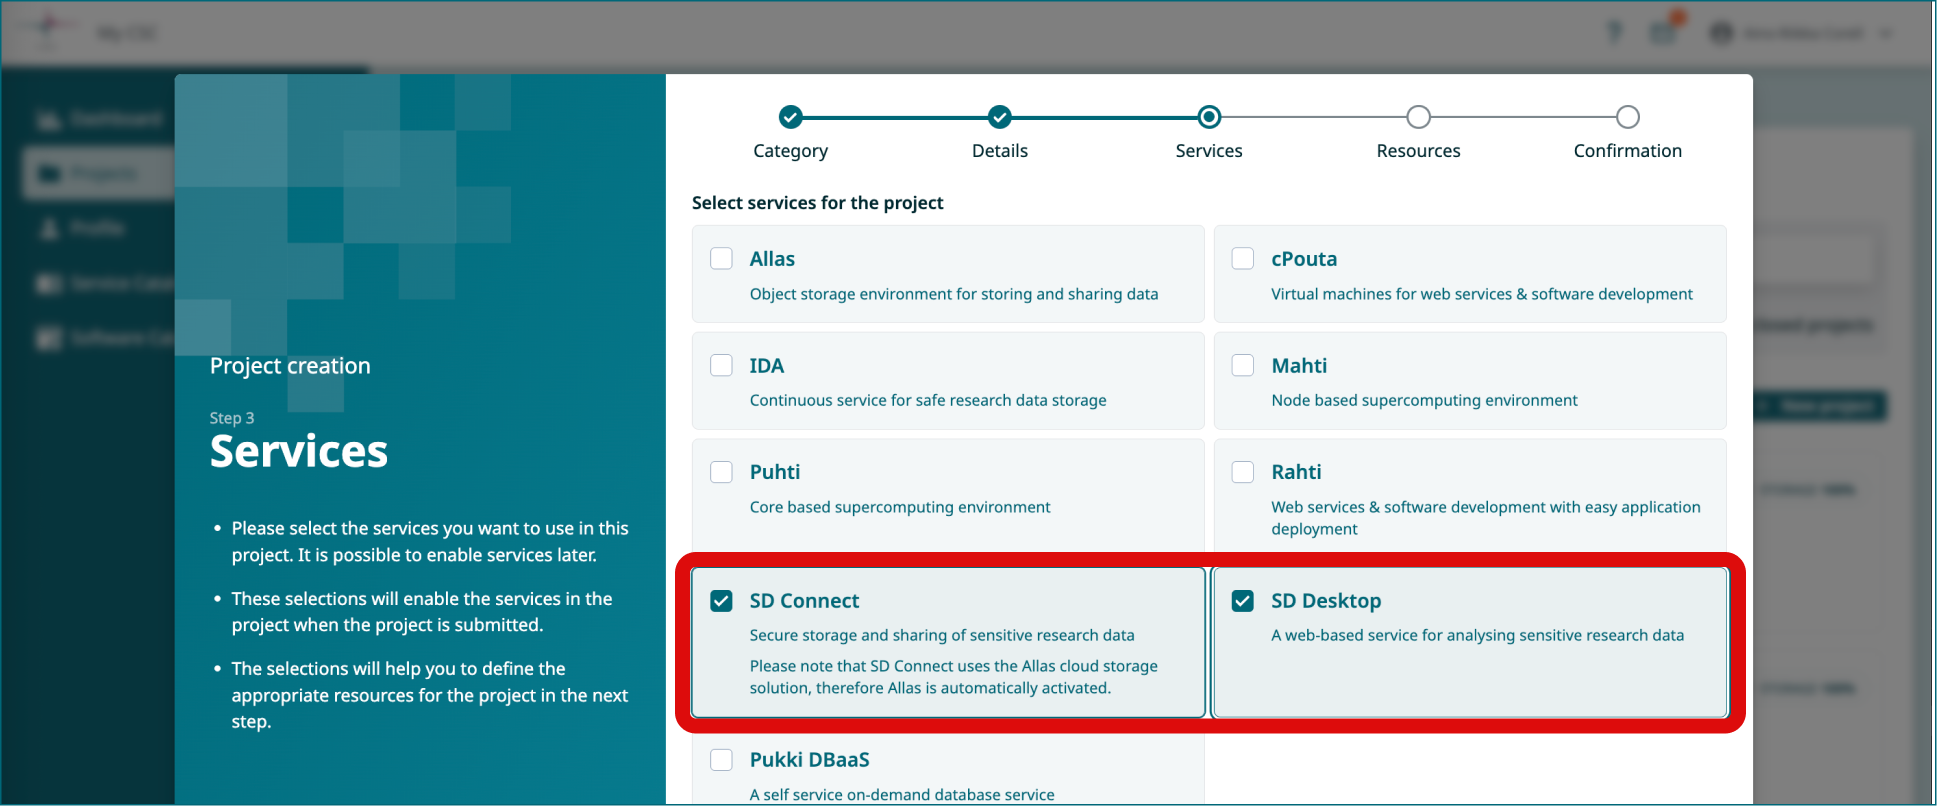
Task: Jump to the Confirmation step
Action: tap(1627, 117)
